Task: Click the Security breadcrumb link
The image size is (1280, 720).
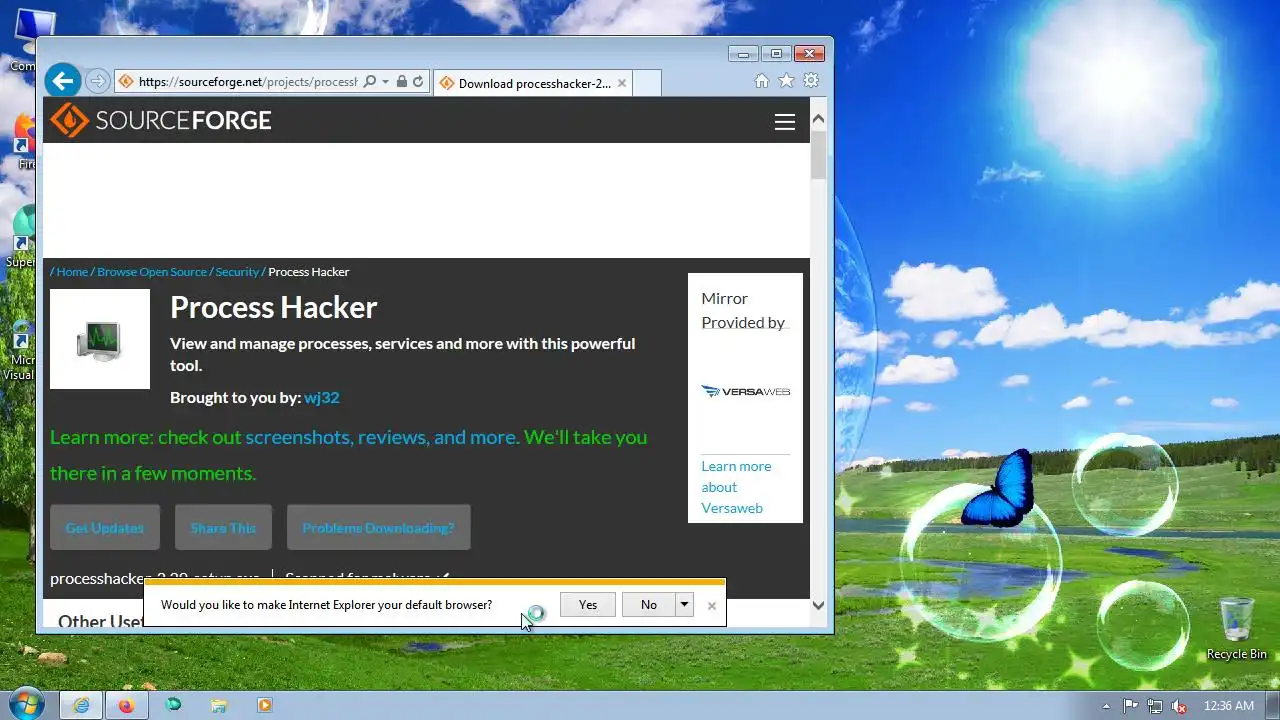Action: pyautogui.click(x=237, y=272)
